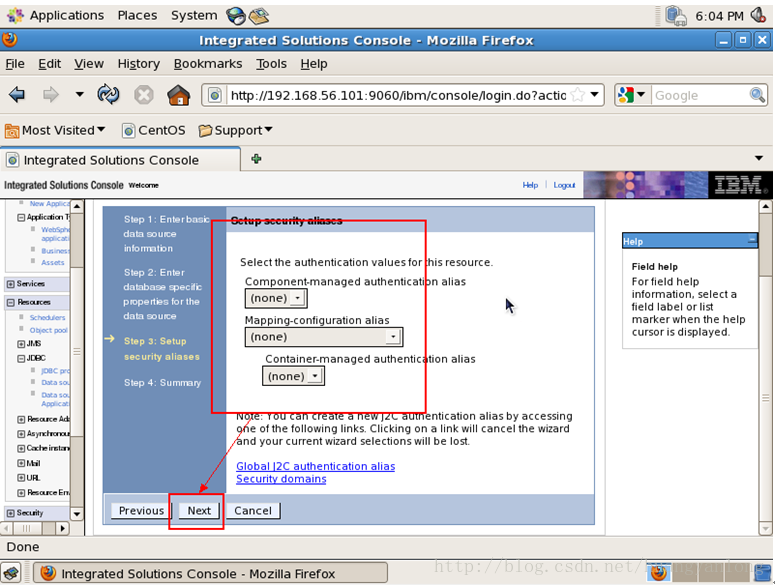Expand the URL tree node
Image resolution: width=775 pixels, height=586 pixels.
[x=21, y=478]
